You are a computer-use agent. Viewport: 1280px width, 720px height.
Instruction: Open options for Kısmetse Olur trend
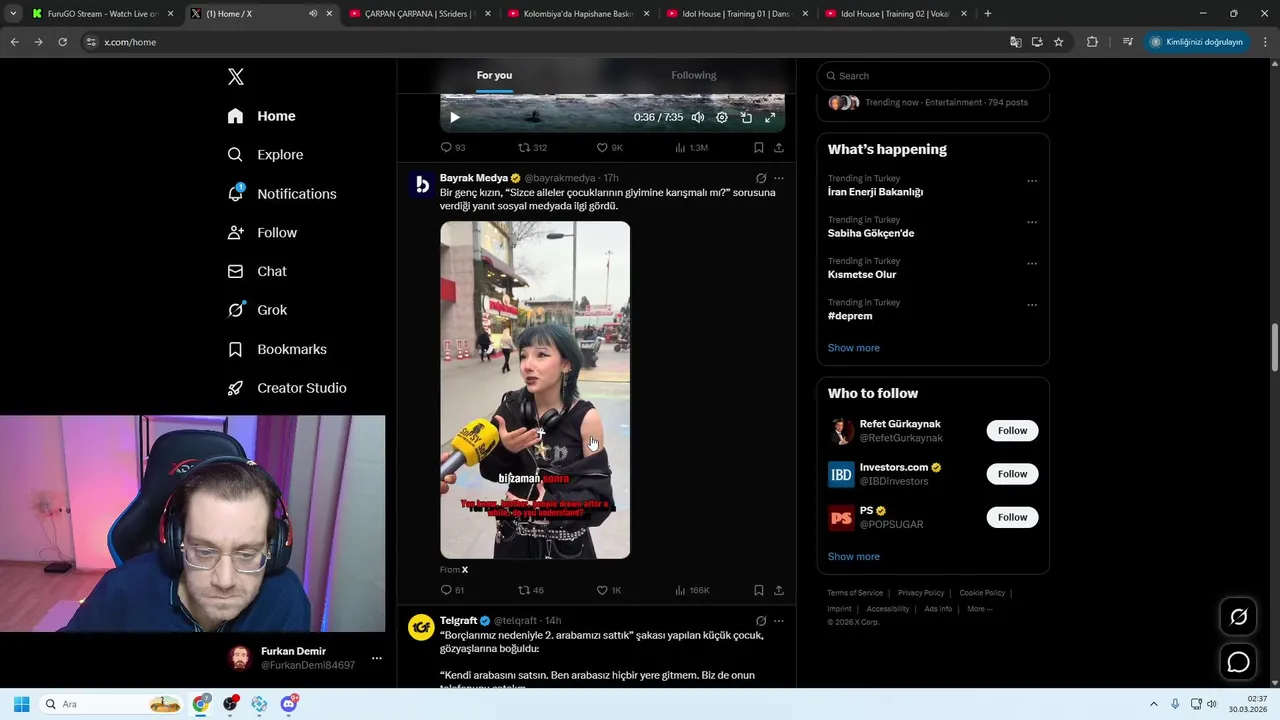click(x=1032, y=264)
